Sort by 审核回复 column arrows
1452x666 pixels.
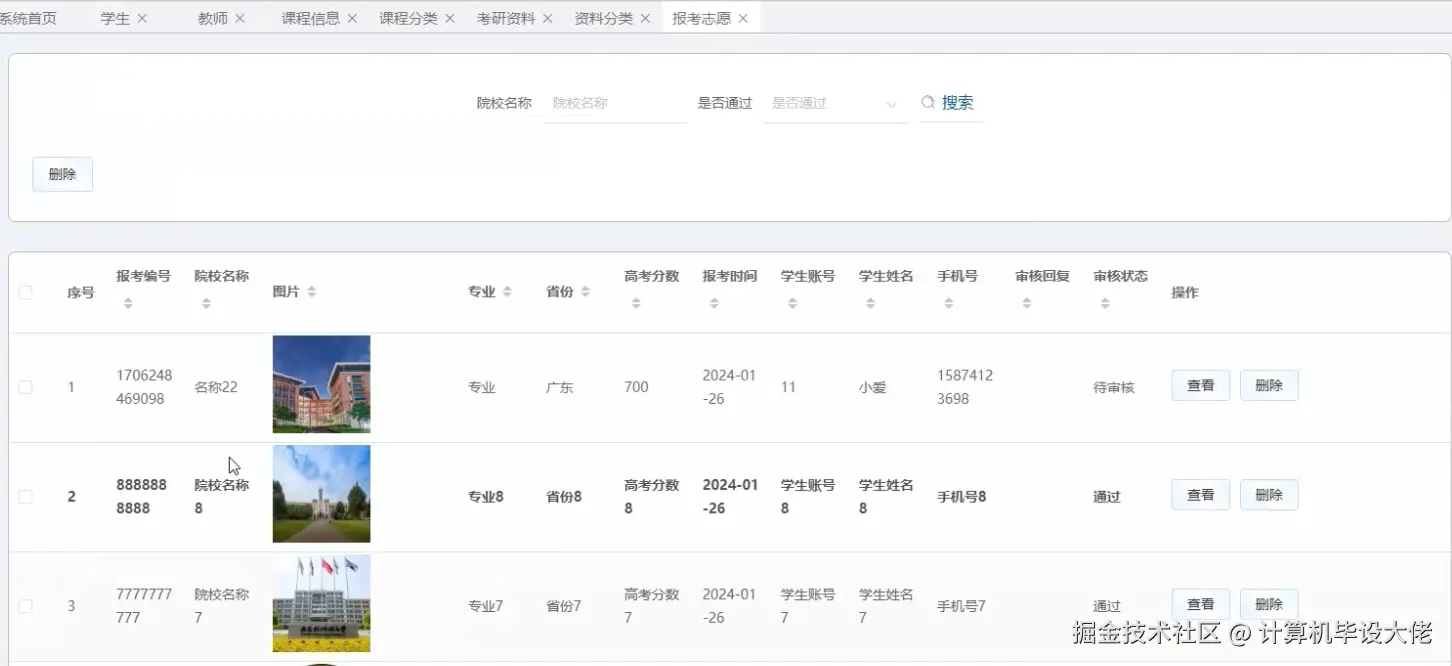coord(1027,302)
